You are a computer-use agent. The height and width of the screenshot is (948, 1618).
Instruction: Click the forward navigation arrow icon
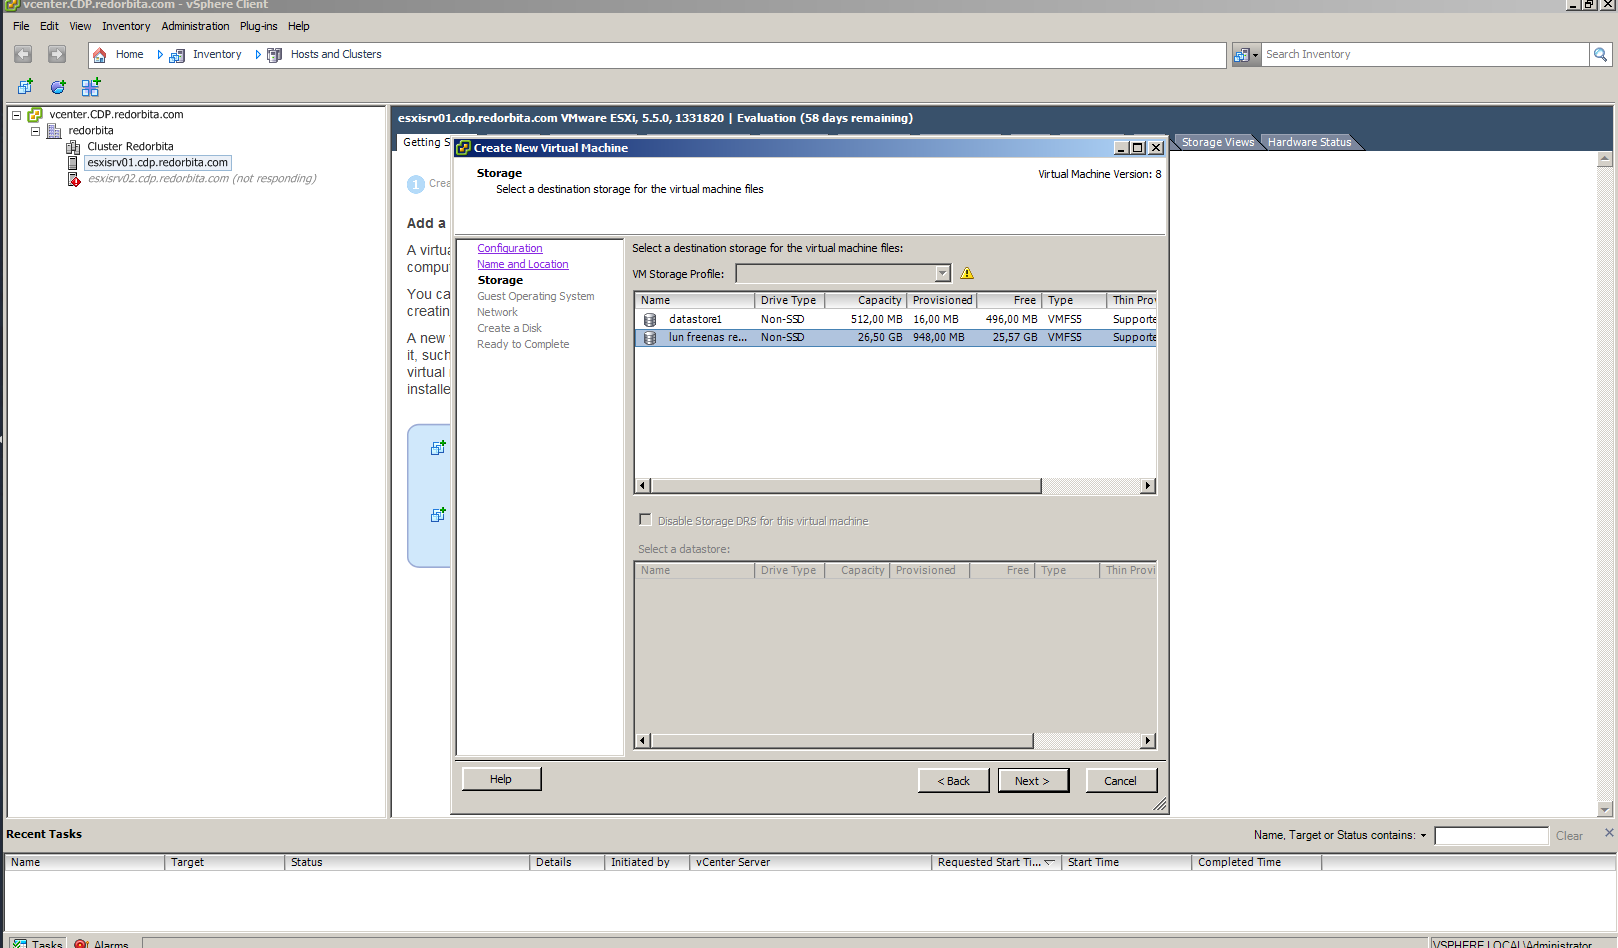click(57, 54)
